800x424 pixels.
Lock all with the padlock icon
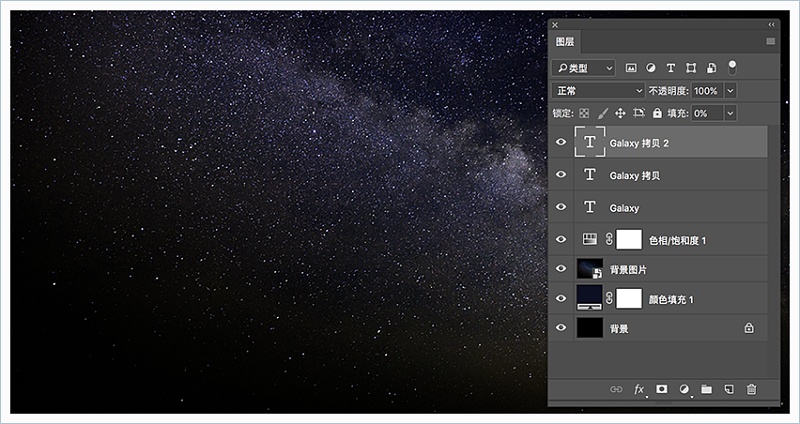(657, 114)
